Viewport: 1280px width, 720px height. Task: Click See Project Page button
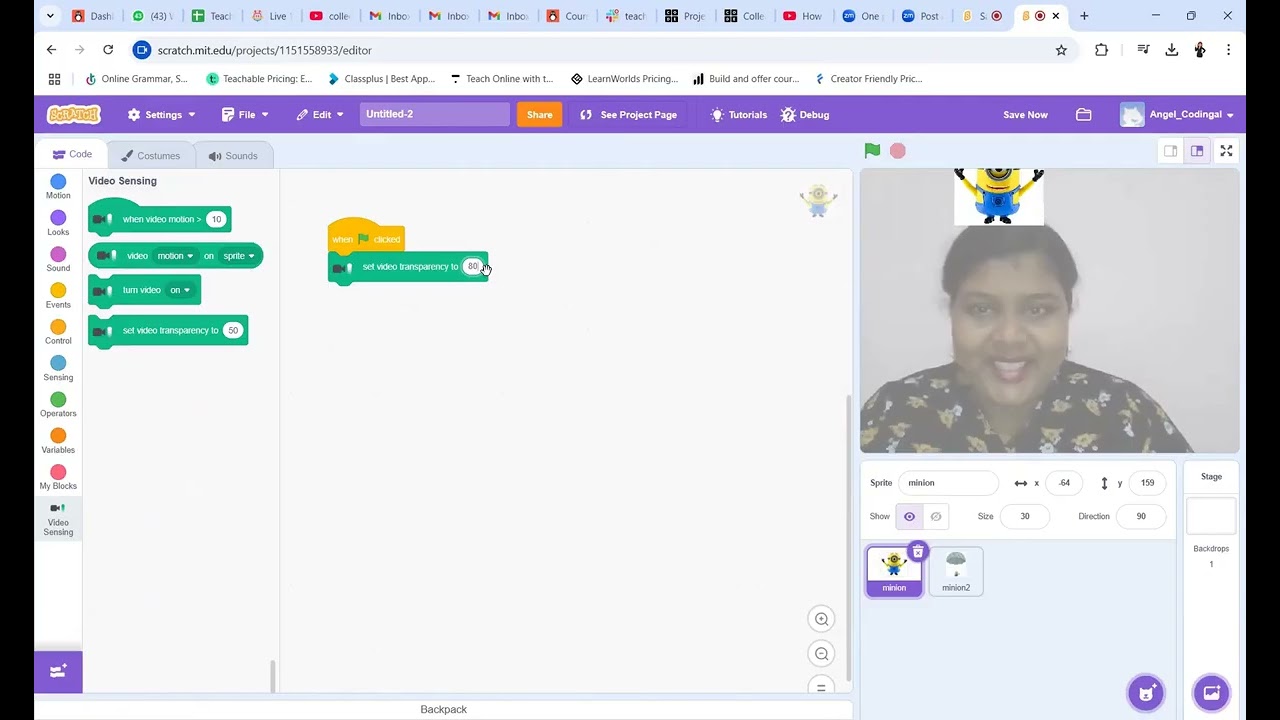tap(628, 114)
